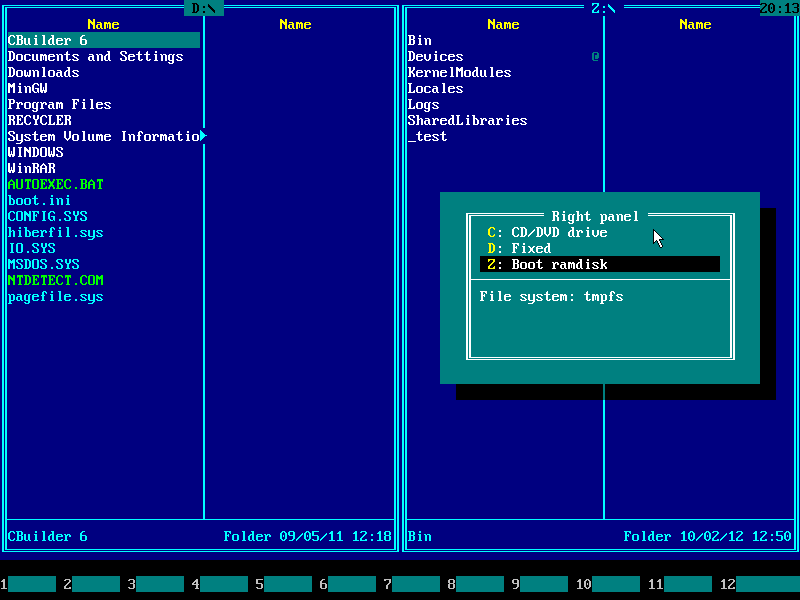Select the RECYCLER folder
The width and height of the screenshot is (800, 600).
(x=39, y=120)
